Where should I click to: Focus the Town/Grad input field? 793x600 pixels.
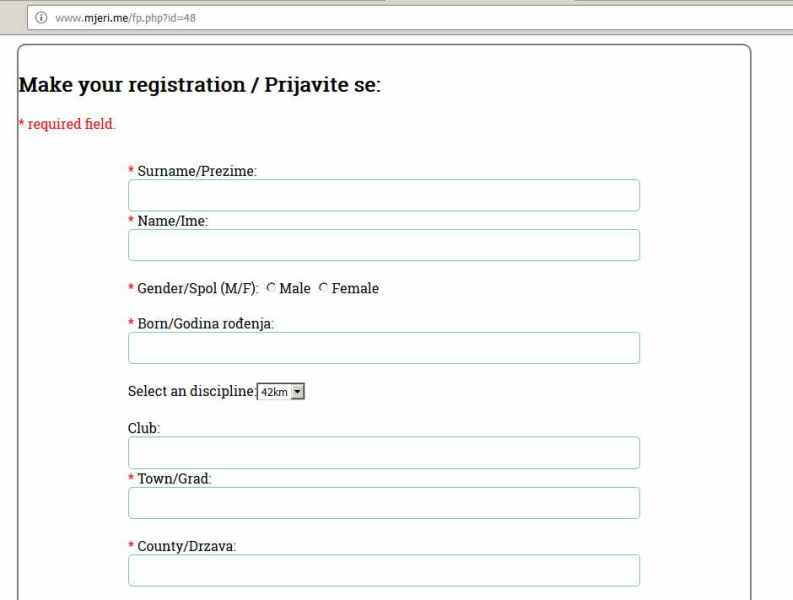(384, 503)
